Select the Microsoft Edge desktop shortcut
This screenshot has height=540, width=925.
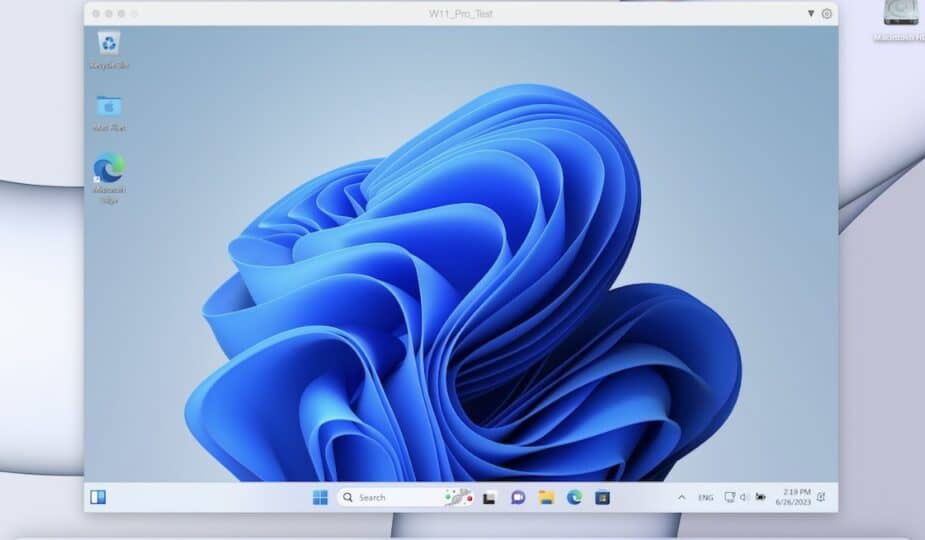coord(109,178)
